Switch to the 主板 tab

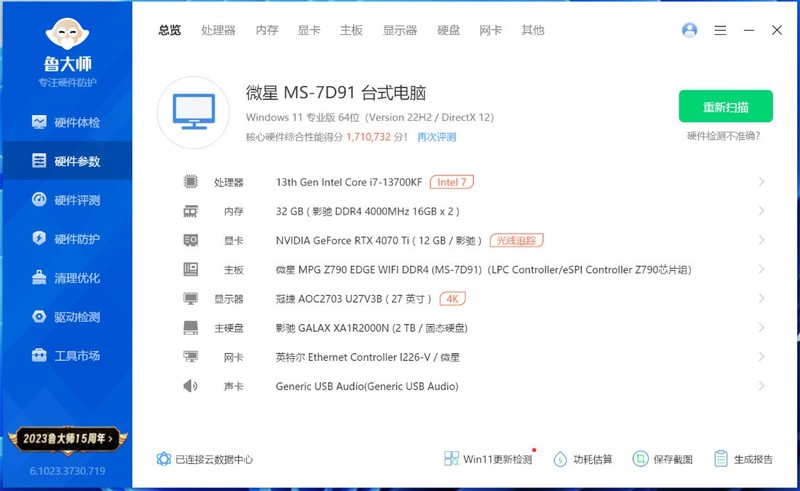pyautogui.click(x=351, y=30)
